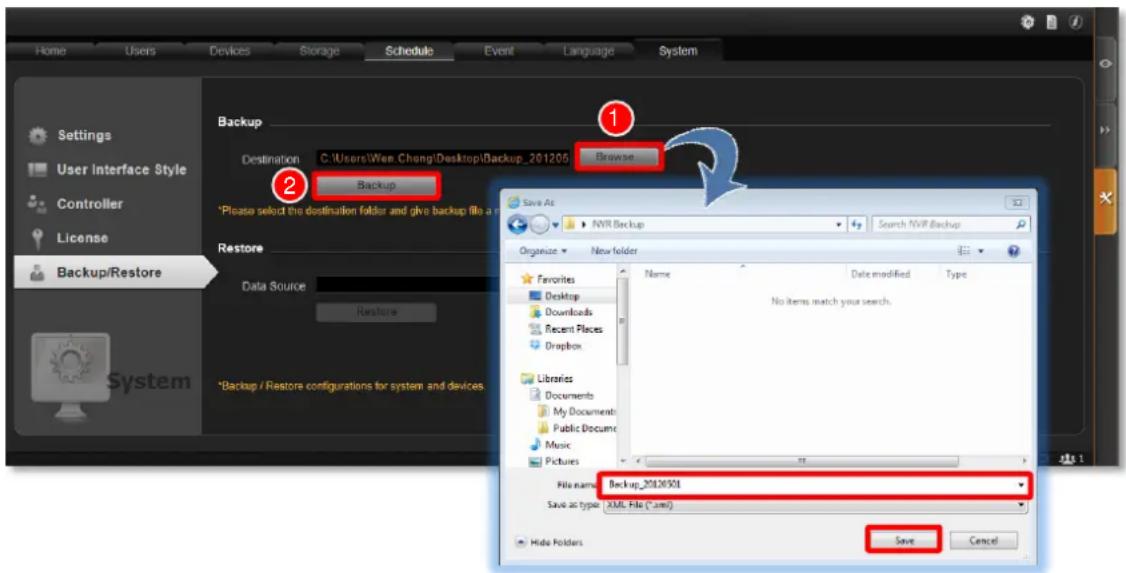Click the navigation pane vertical scrollbar
The width and height of the screenshot is (1126, 573).
[623, 321]
